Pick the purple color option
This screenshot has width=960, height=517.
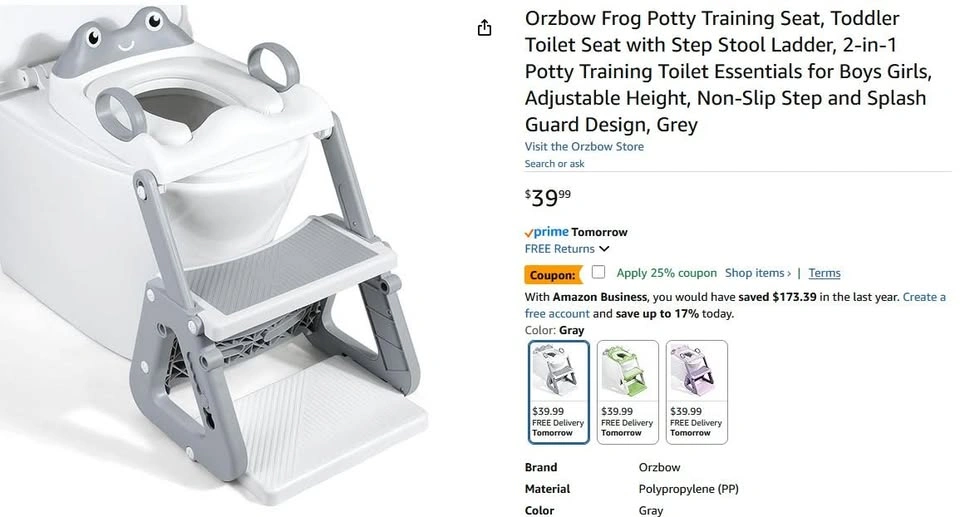click(x=696, y=392)
